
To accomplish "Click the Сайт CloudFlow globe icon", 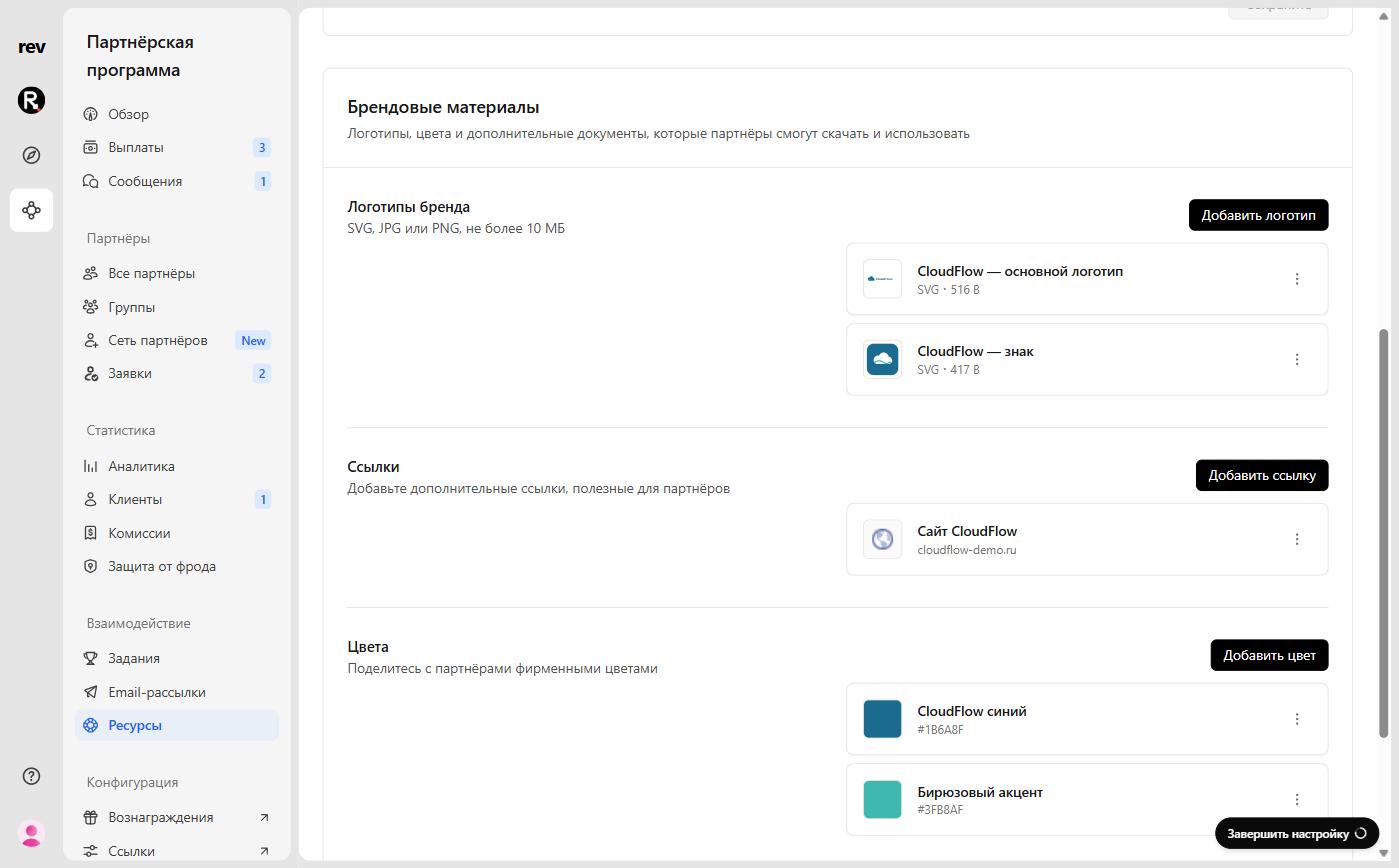I will [882, 539].
